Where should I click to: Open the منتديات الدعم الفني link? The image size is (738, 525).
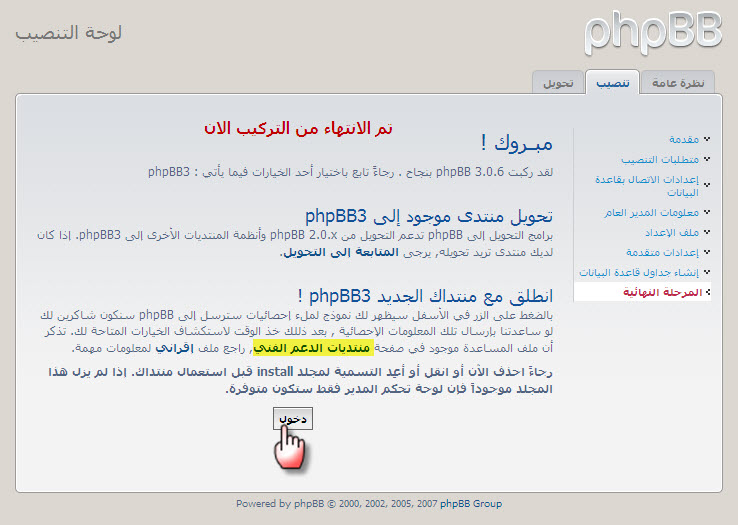pyautogui.click(x=312, y=348)
